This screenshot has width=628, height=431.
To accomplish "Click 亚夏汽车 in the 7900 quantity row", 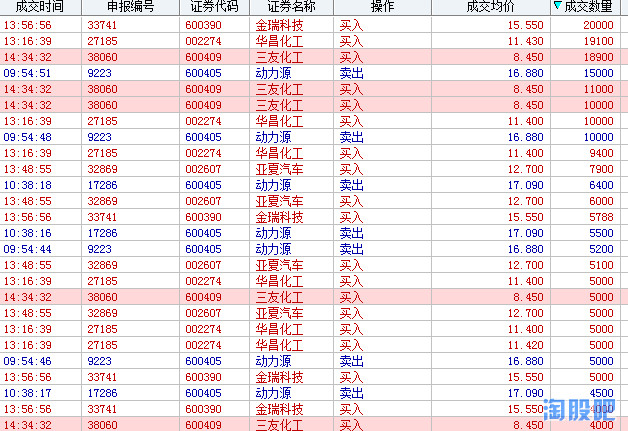I will coord(279,169).
